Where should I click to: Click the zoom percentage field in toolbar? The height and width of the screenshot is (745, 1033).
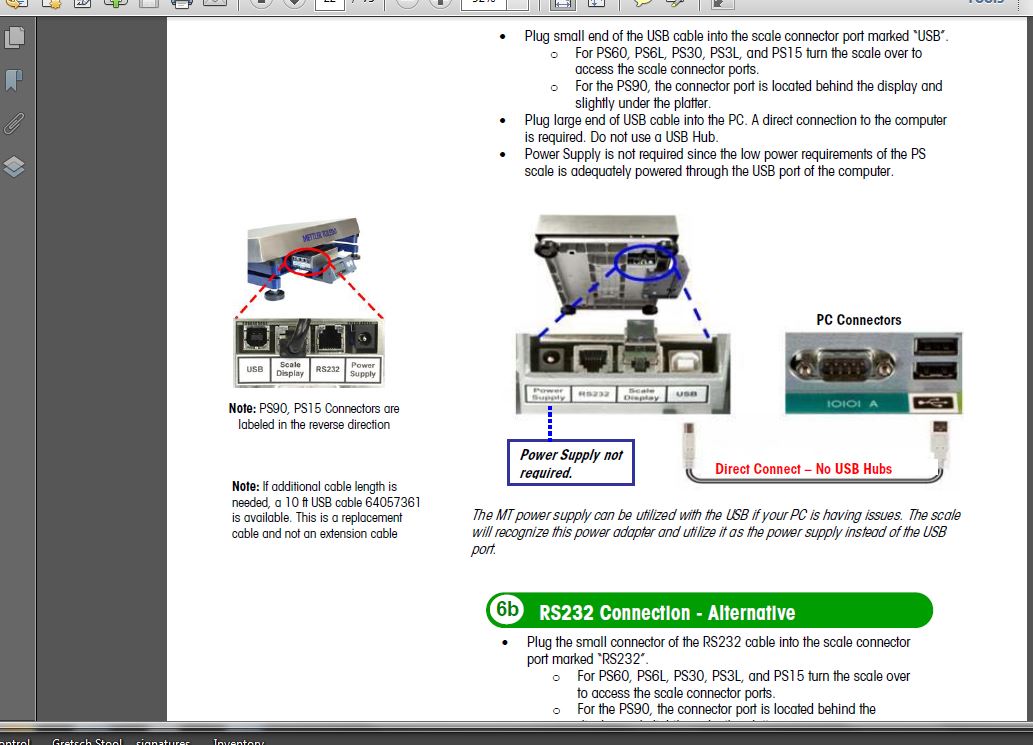coord(484,3)
